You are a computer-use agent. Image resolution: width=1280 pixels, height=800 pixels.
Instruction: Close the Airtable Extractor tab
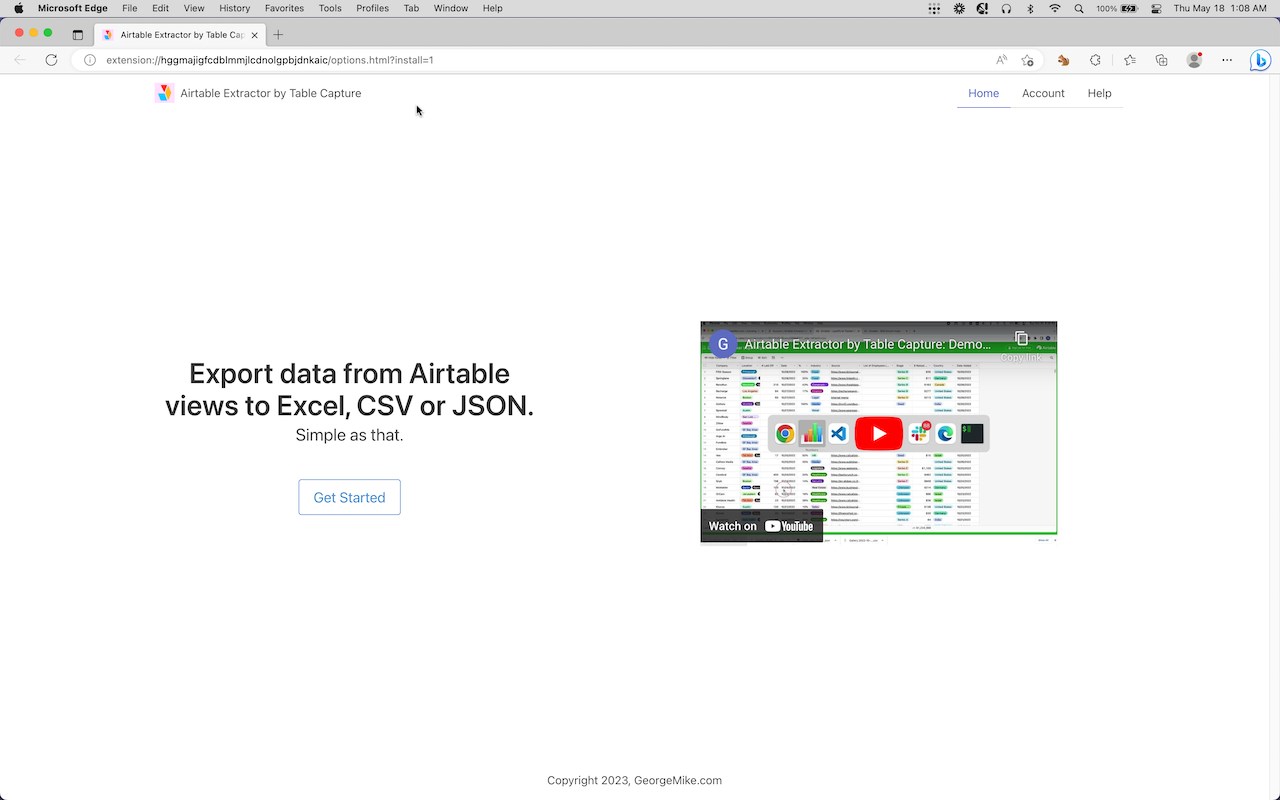(254, 34)
